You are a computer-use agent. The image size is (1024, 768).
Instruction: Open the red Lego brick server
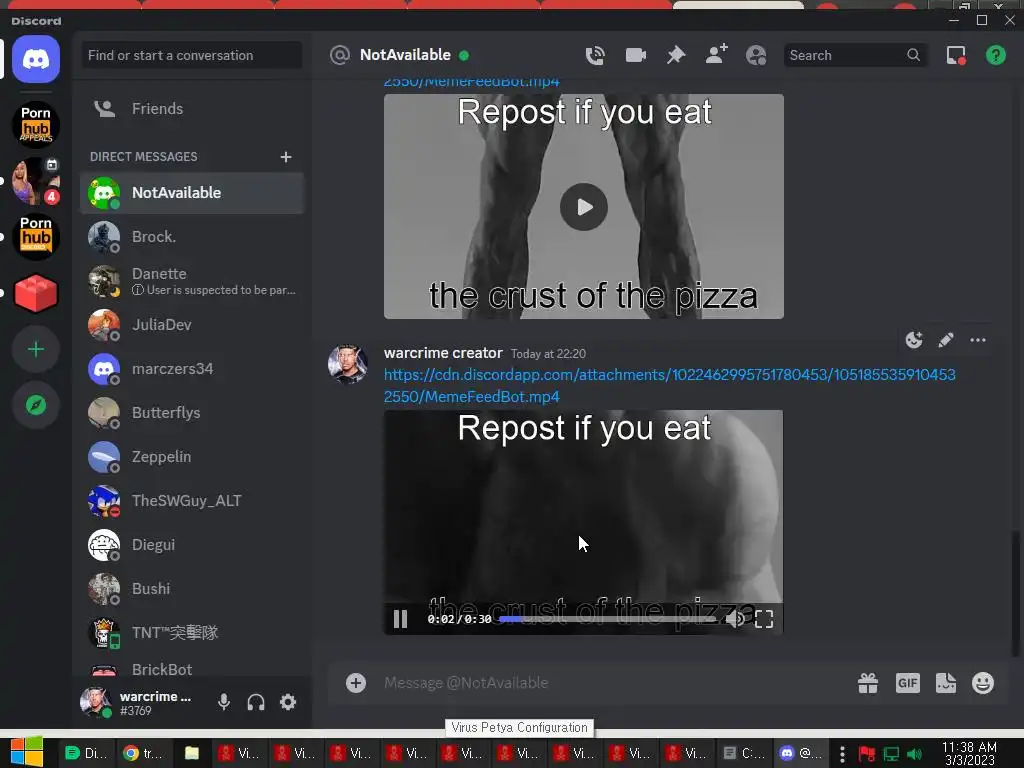(x=36, y=293)
